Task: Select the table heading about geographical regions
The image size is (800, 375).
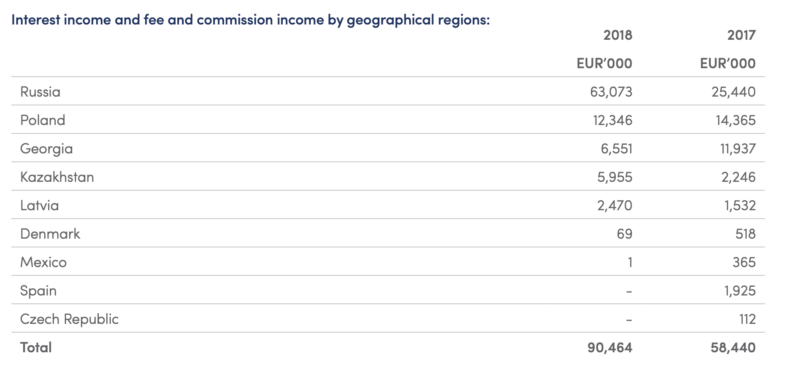Action: (x=250, y=20)
